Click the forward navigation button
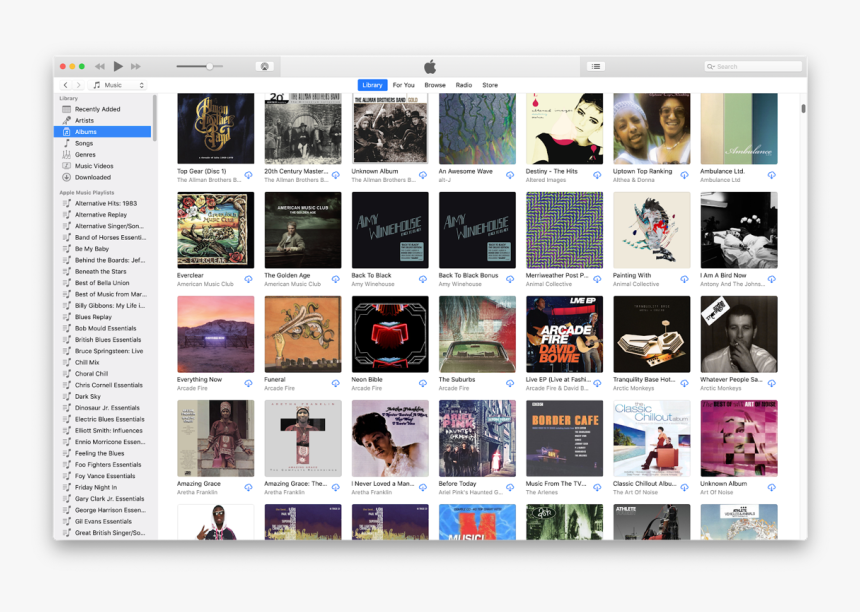 pyautogui.click(x=76, y=85)
